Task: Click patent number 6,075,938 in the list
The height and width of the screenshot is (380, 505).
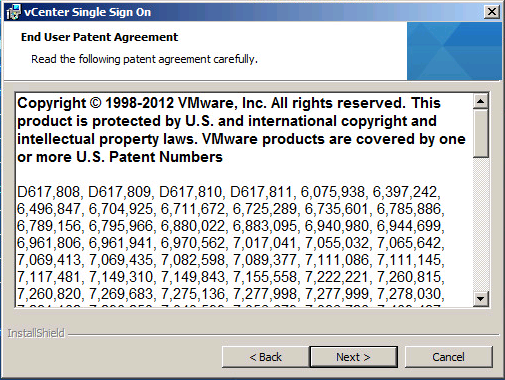Action: pos(333,192)
